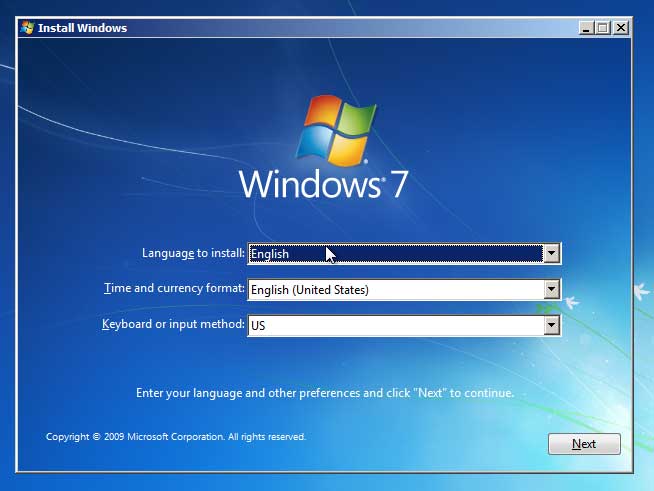Screen dimensions: 654x491
Task: Click Next to continue setup
Action: click(584, 444)
